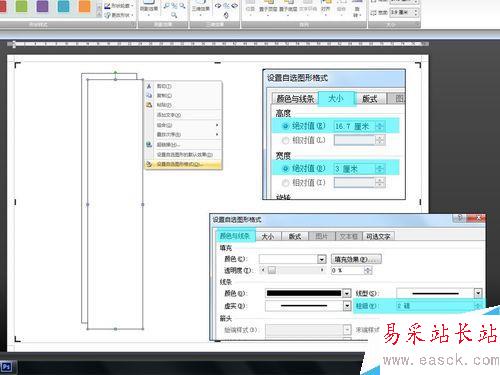This screenshot has height=375, width=500.
Task: Pick the green shape style swatch
Action: [21, 6]
